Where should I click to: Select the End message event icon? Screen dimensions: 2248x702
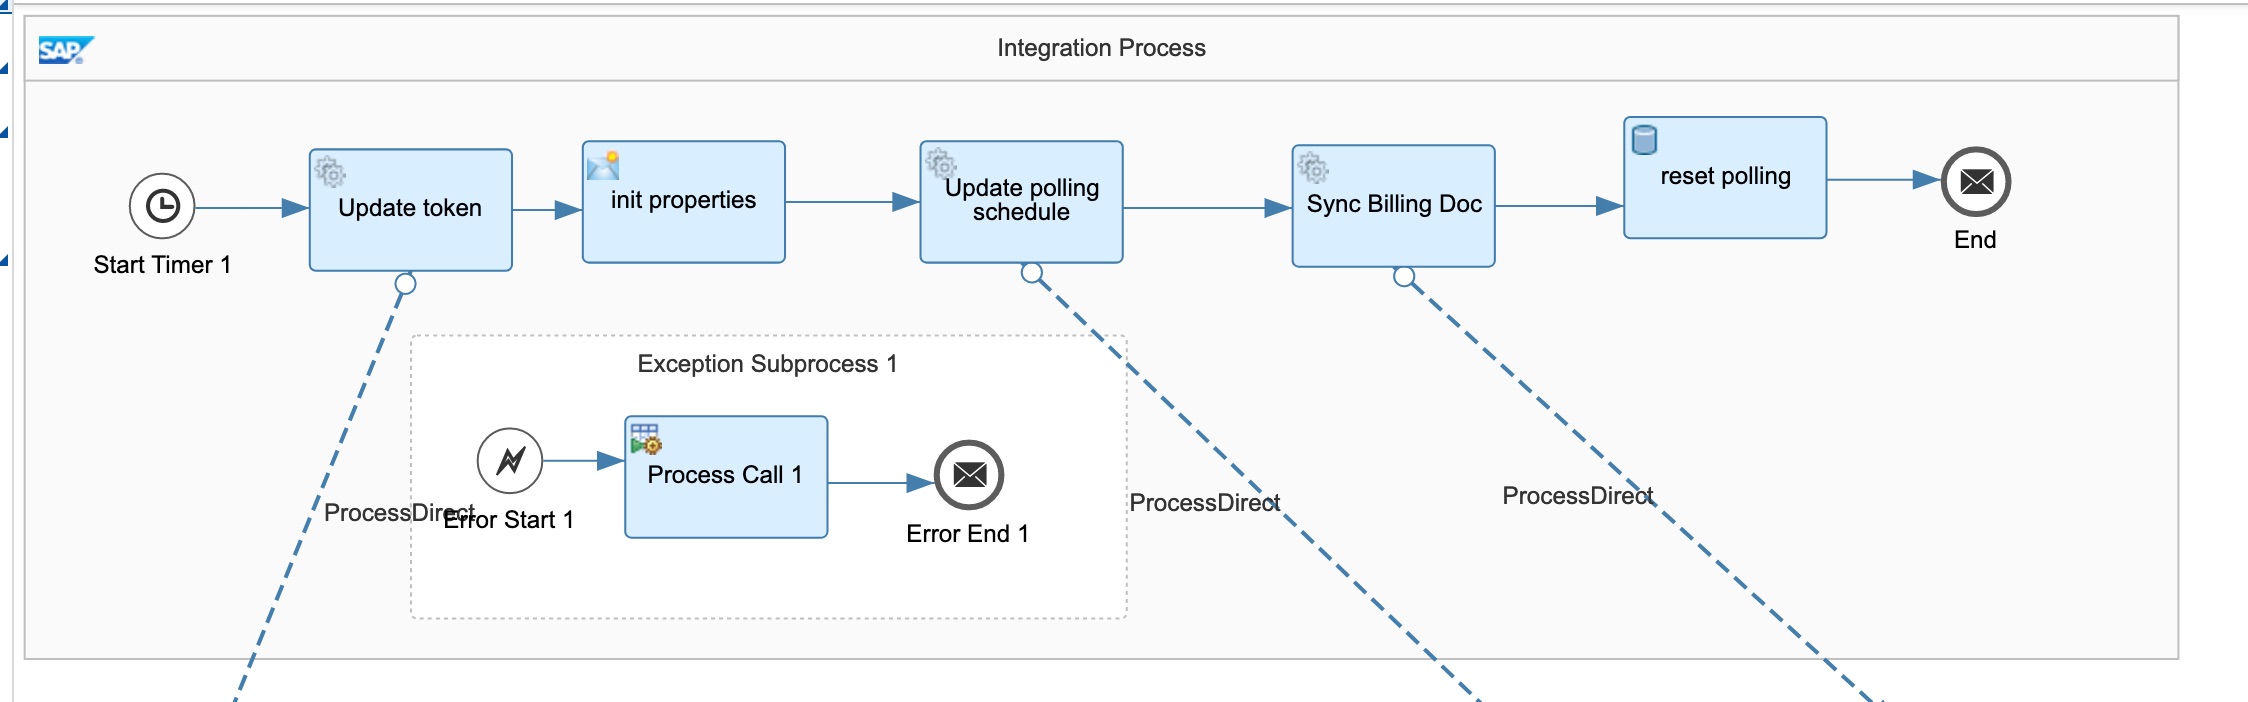pos(1975,181)
